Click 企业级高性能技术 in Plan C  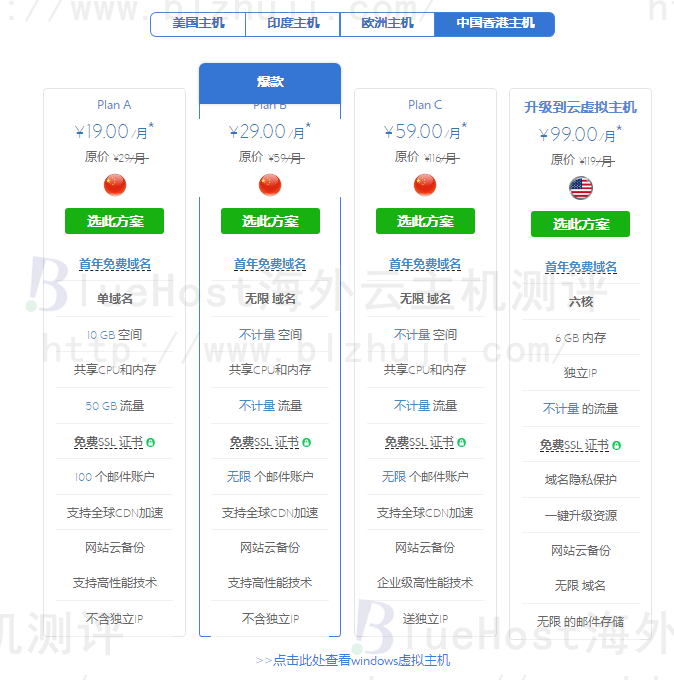tap(425, 583)
